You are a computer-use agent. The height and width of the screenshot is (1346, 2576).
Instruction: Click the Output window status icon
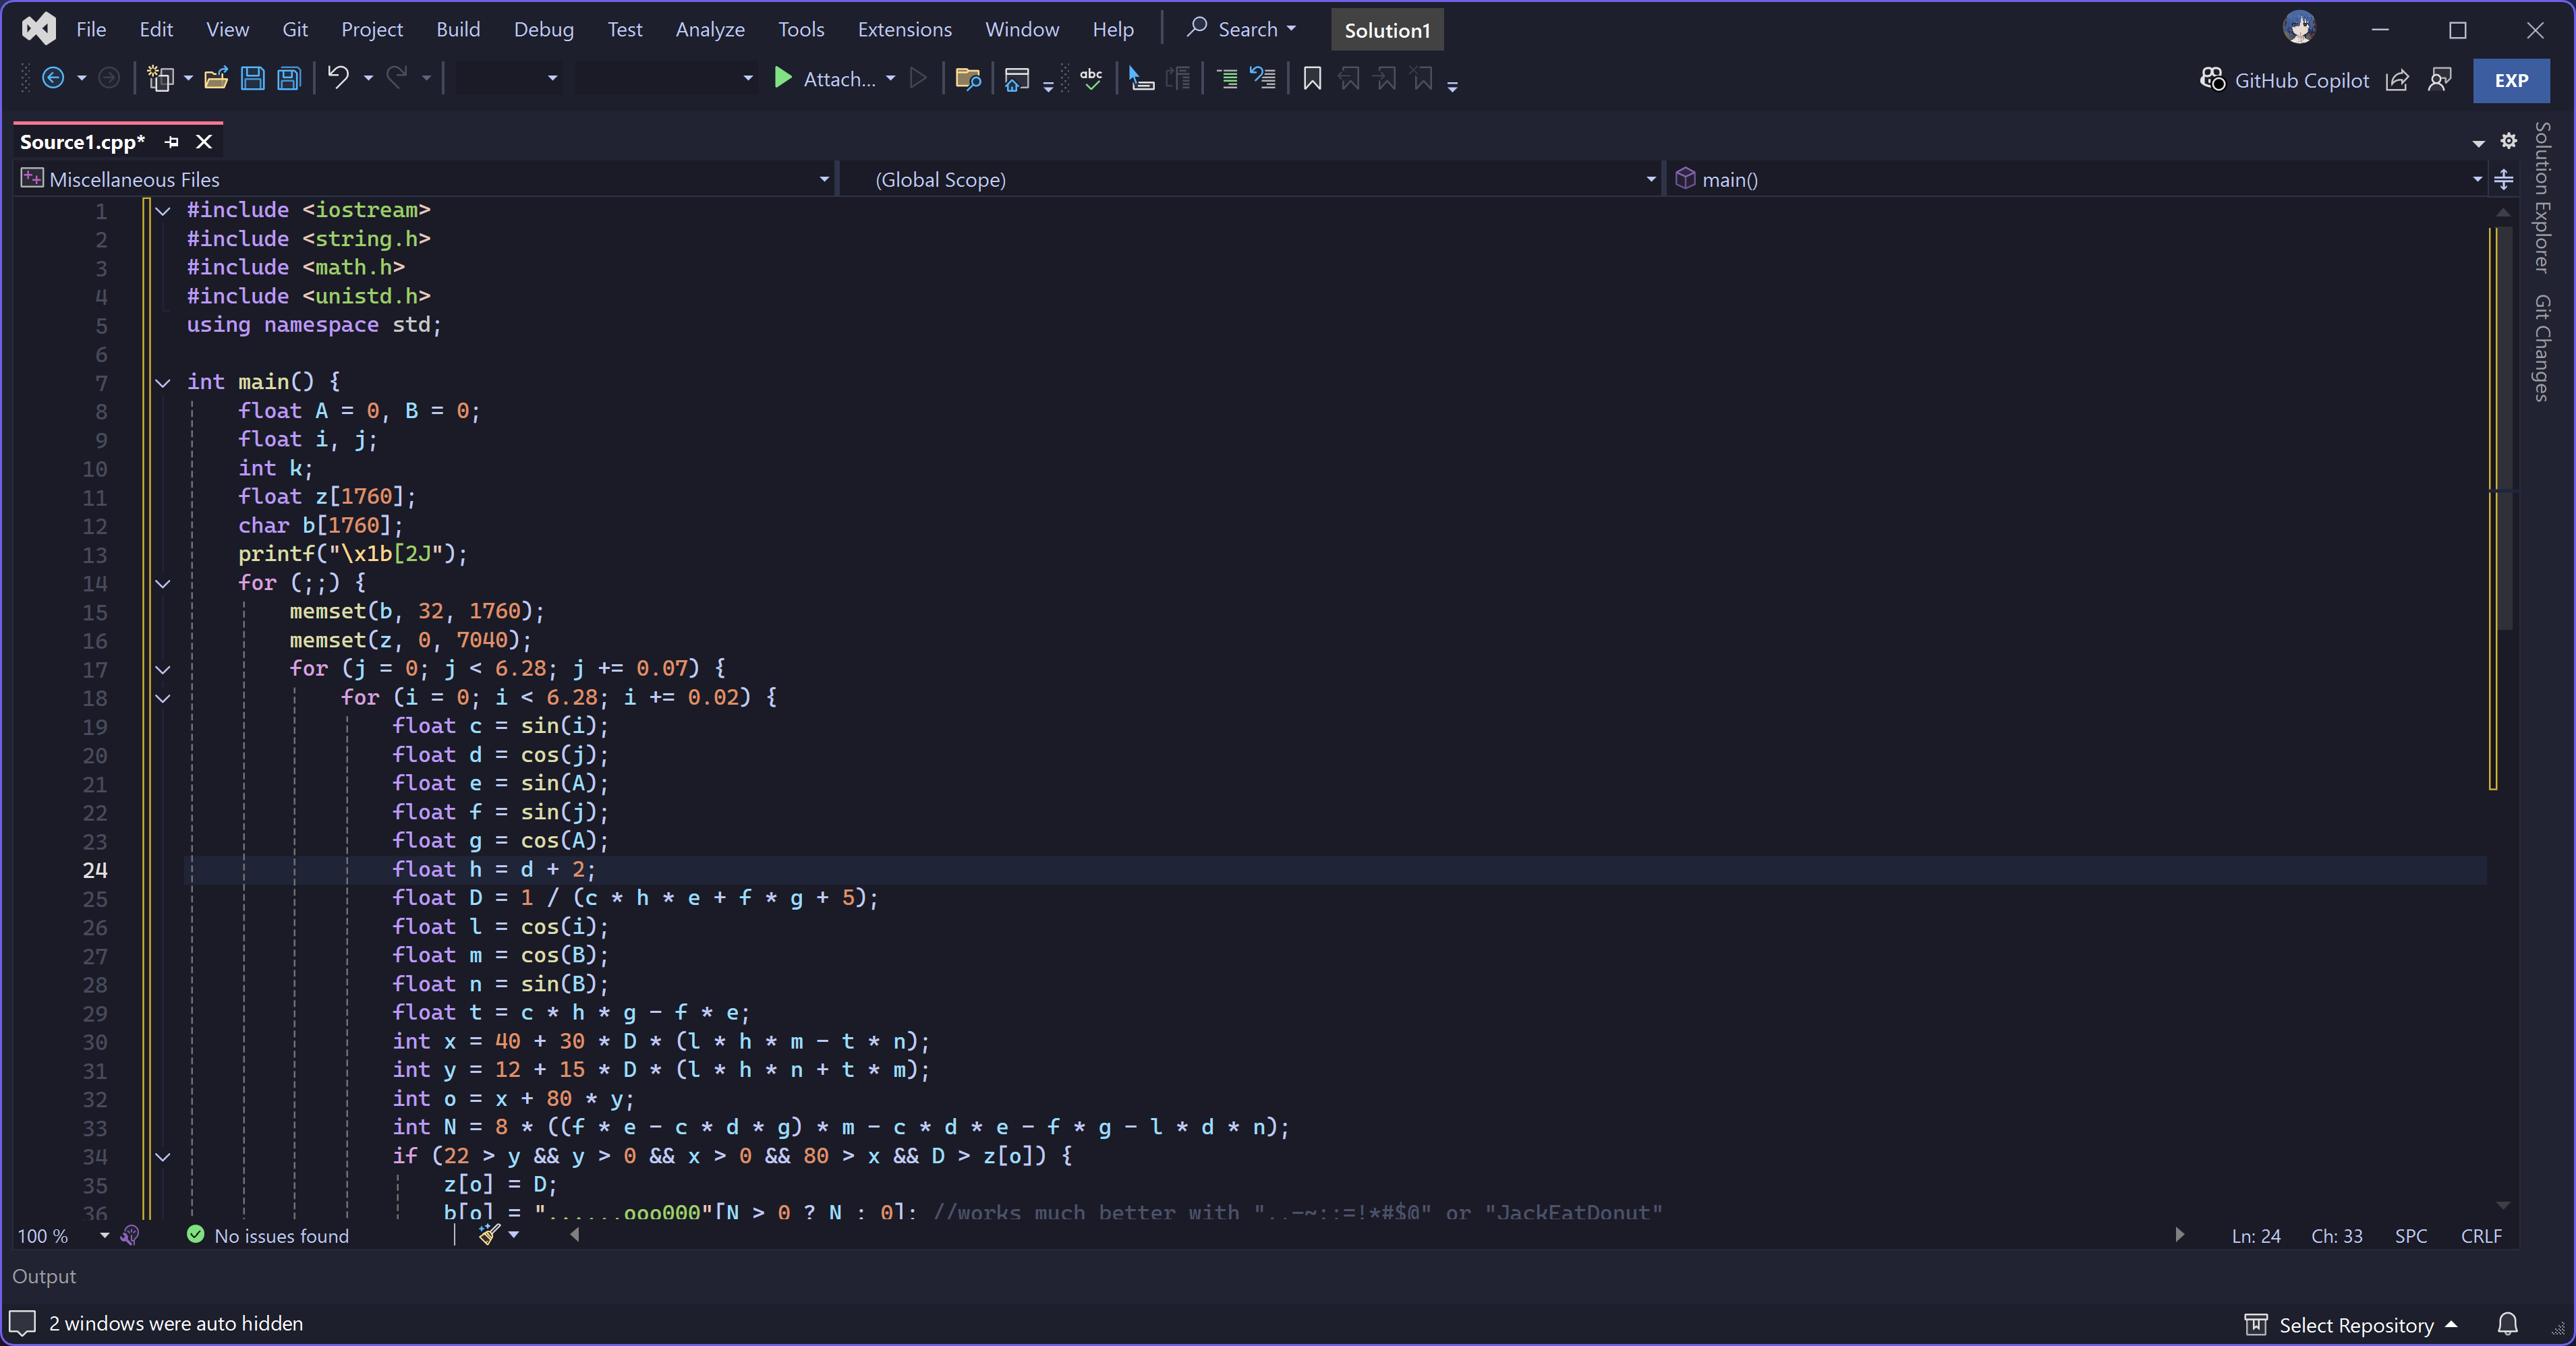tap(22, 1323)
